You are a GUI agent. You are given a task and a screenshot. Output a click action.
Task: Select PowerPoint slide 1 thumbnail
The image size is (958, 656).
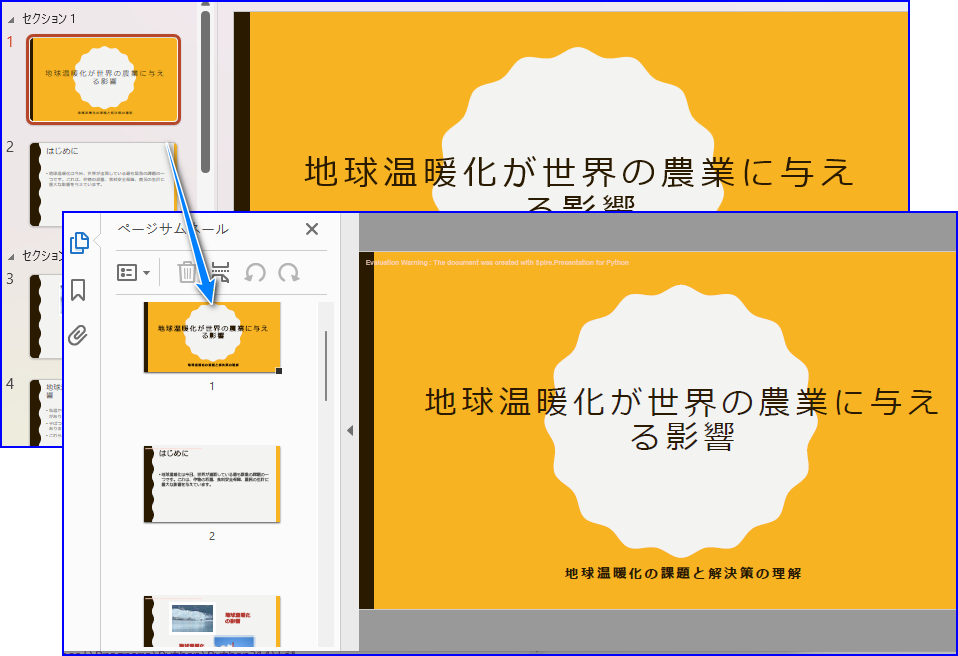(x=104, y=79)
